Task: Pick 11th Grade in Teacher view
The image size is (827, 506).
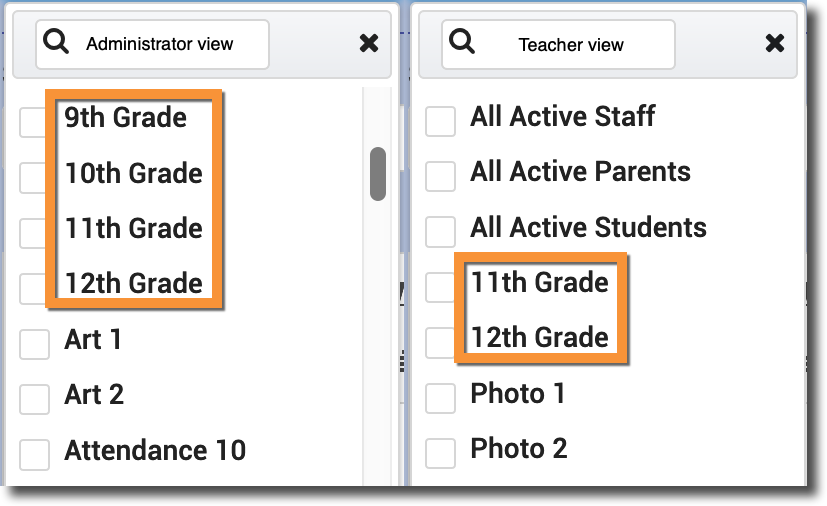Action: tap(540, 283)
